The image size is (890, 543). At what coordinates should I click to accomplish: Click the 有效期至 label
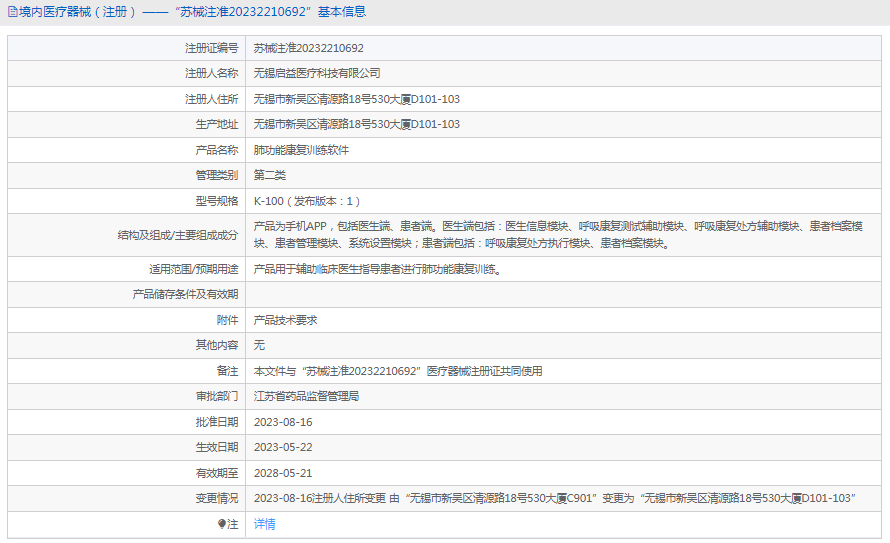point(217,473)
